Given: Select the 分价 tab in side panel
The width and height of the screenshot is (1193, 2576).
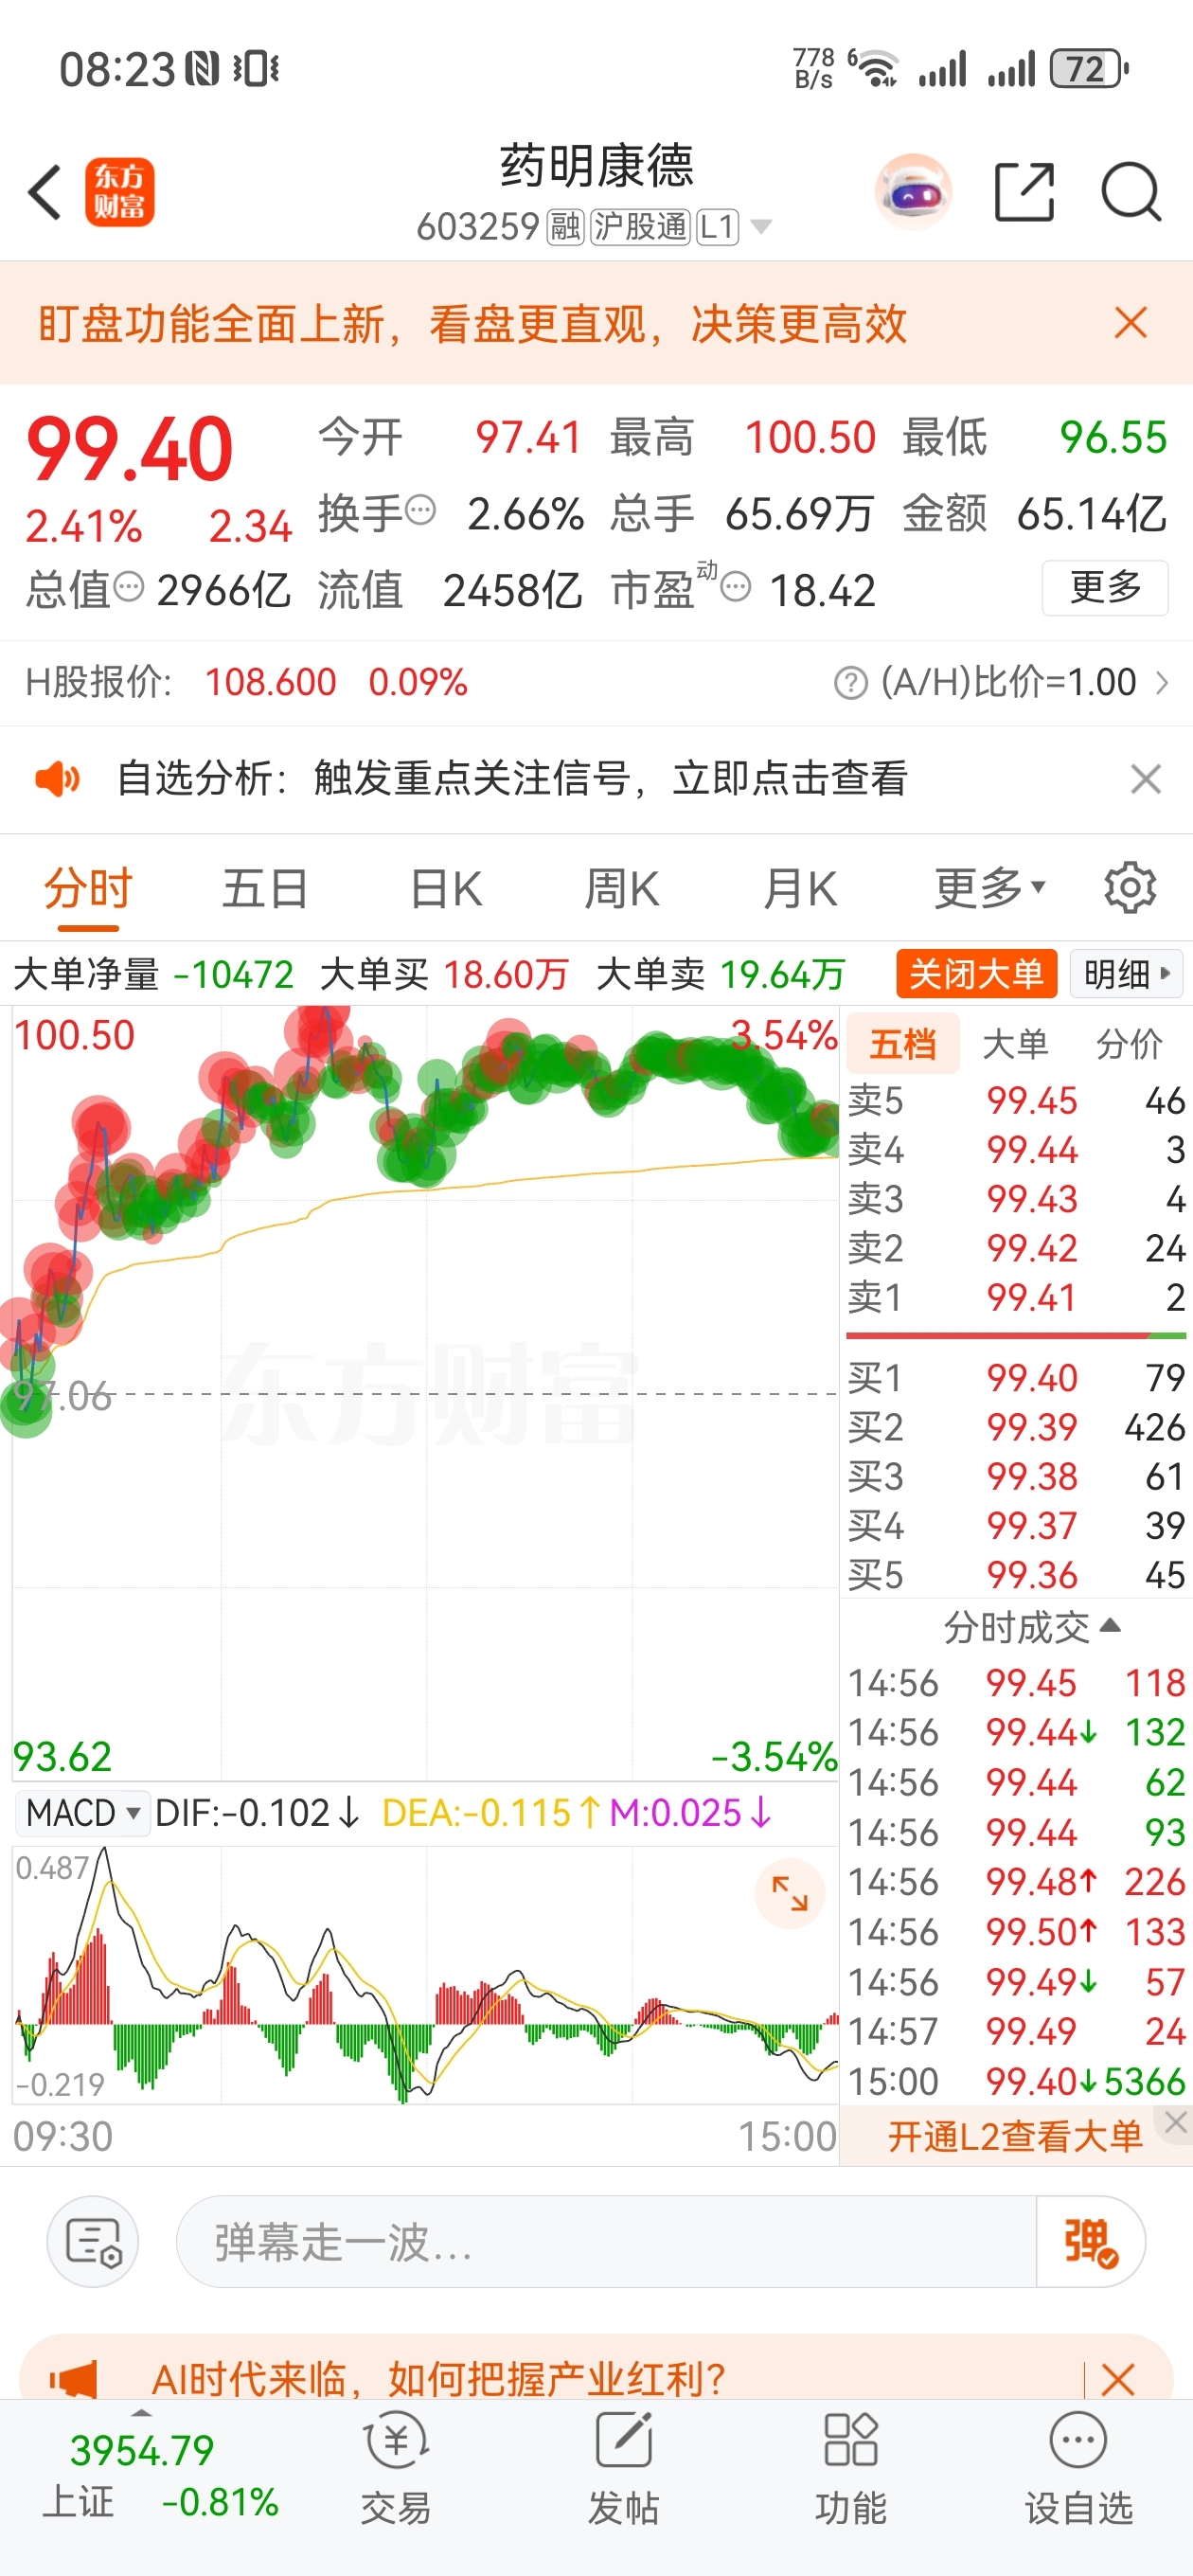Looking at the screenshot, I should [1129, 1043].
